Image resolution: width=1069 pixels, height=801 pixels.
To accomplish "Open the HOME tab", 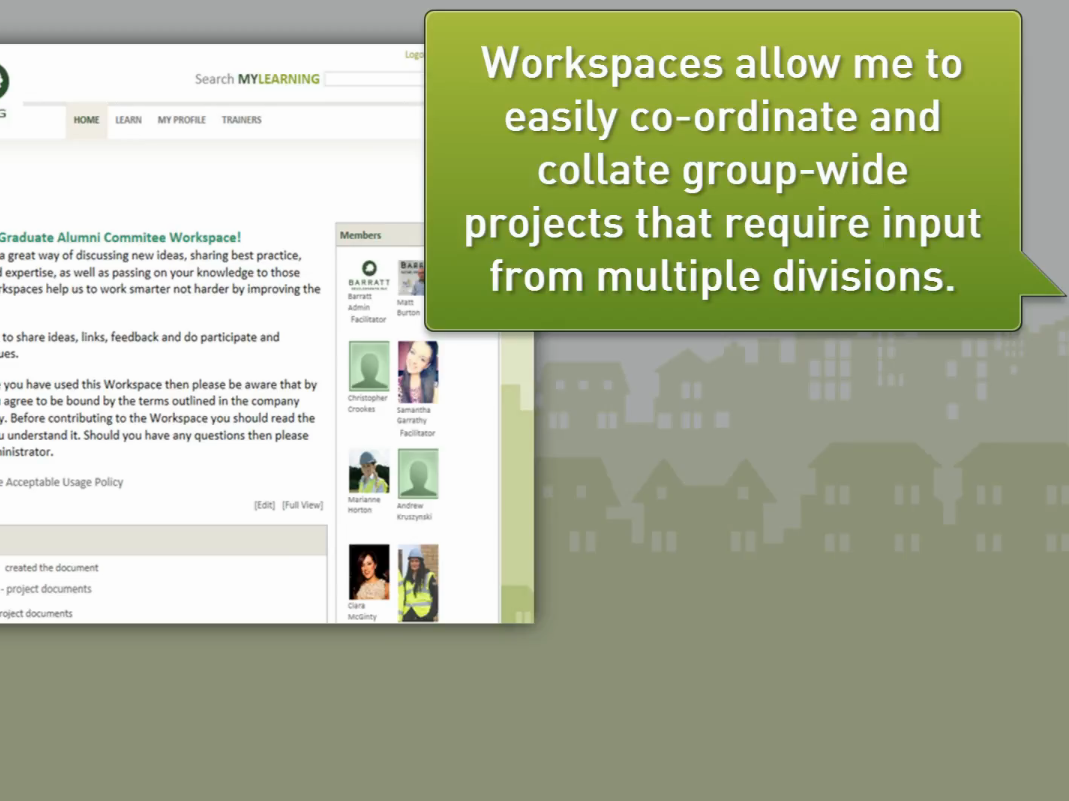I will [86, 120].
